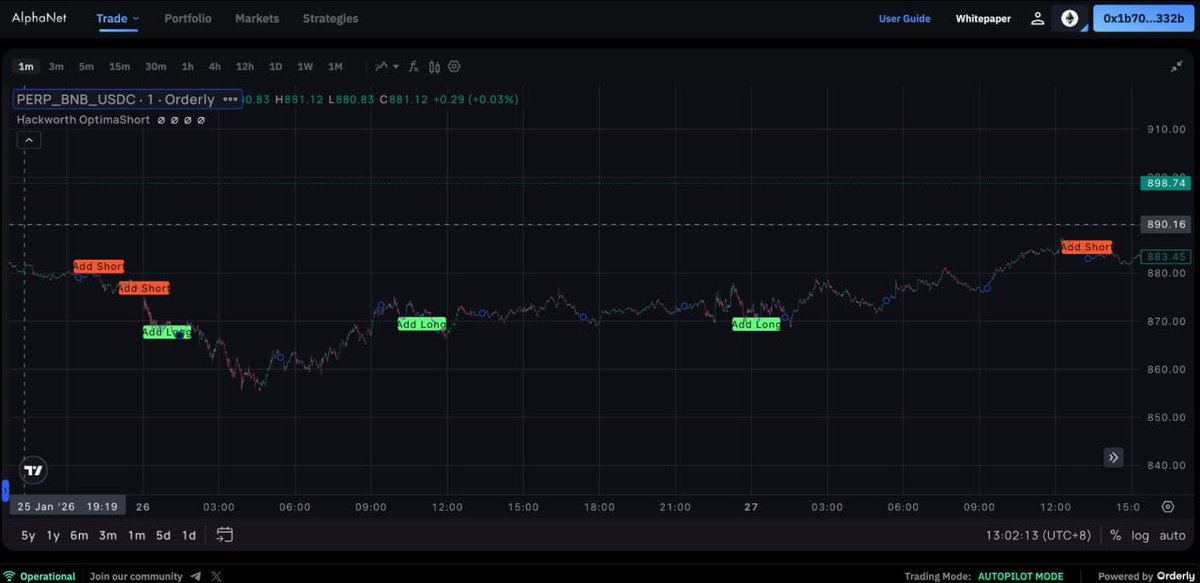The height and width of the screenshot is (583, 1200).
Task: Click the Add Long marker near 27
Action: click(x=756, y=324)
